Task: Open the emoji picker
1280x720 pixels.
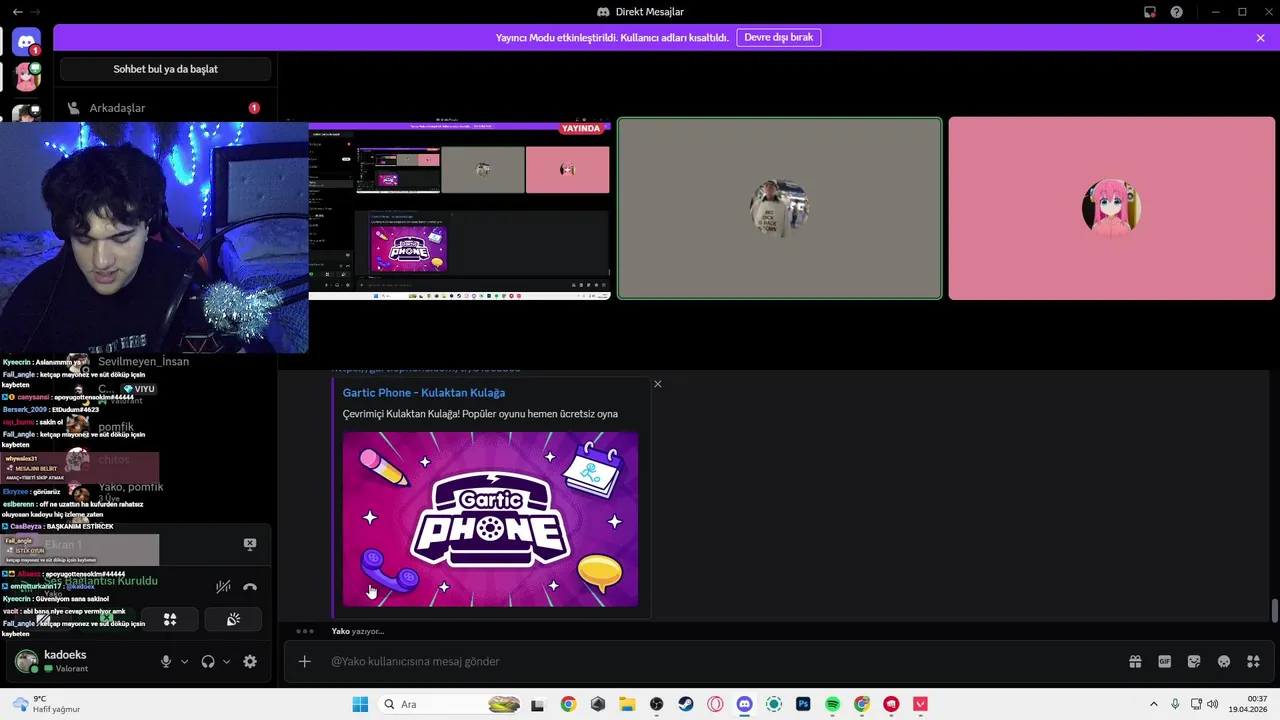Action: [x=1224, y=661]
